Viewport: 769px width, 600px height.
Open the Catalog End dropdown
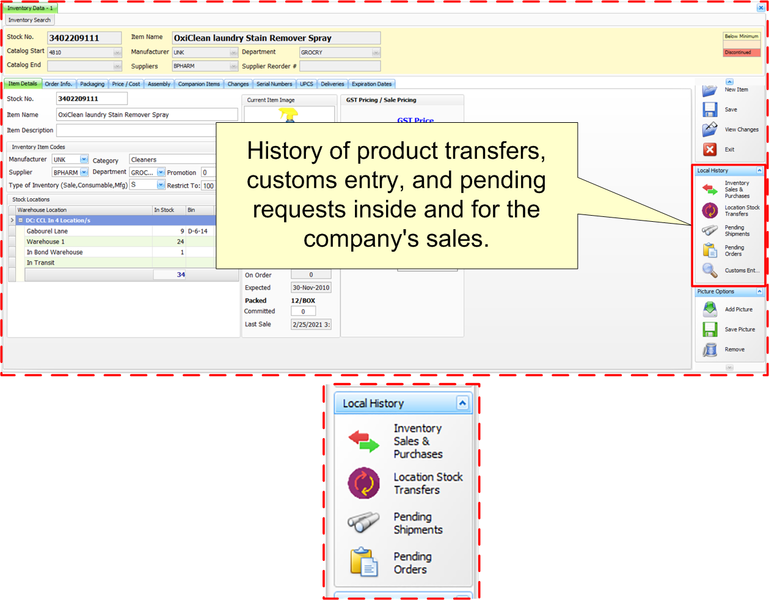(x=117, y=66)
